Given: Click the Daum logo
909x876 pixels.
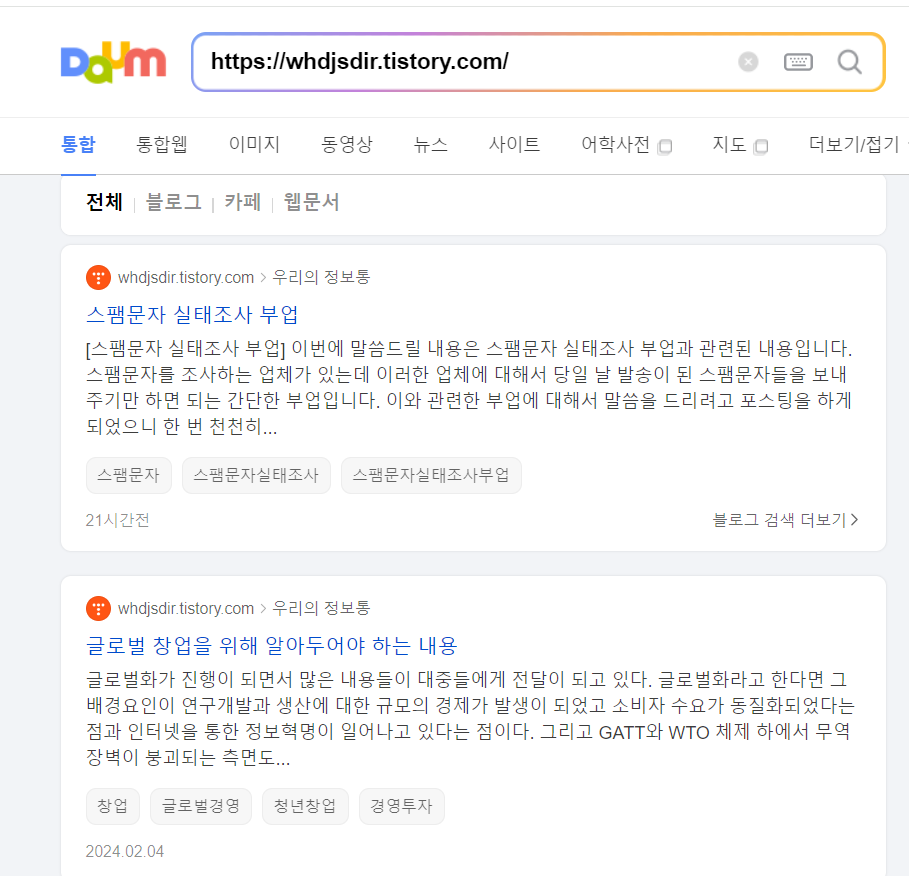Looking at the screenshot, I should [x=114, y=62].
